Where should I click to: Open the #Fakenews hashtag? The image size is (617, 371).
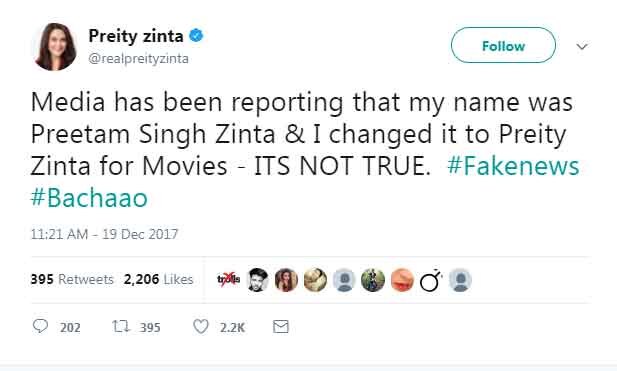tap(514, 166)
